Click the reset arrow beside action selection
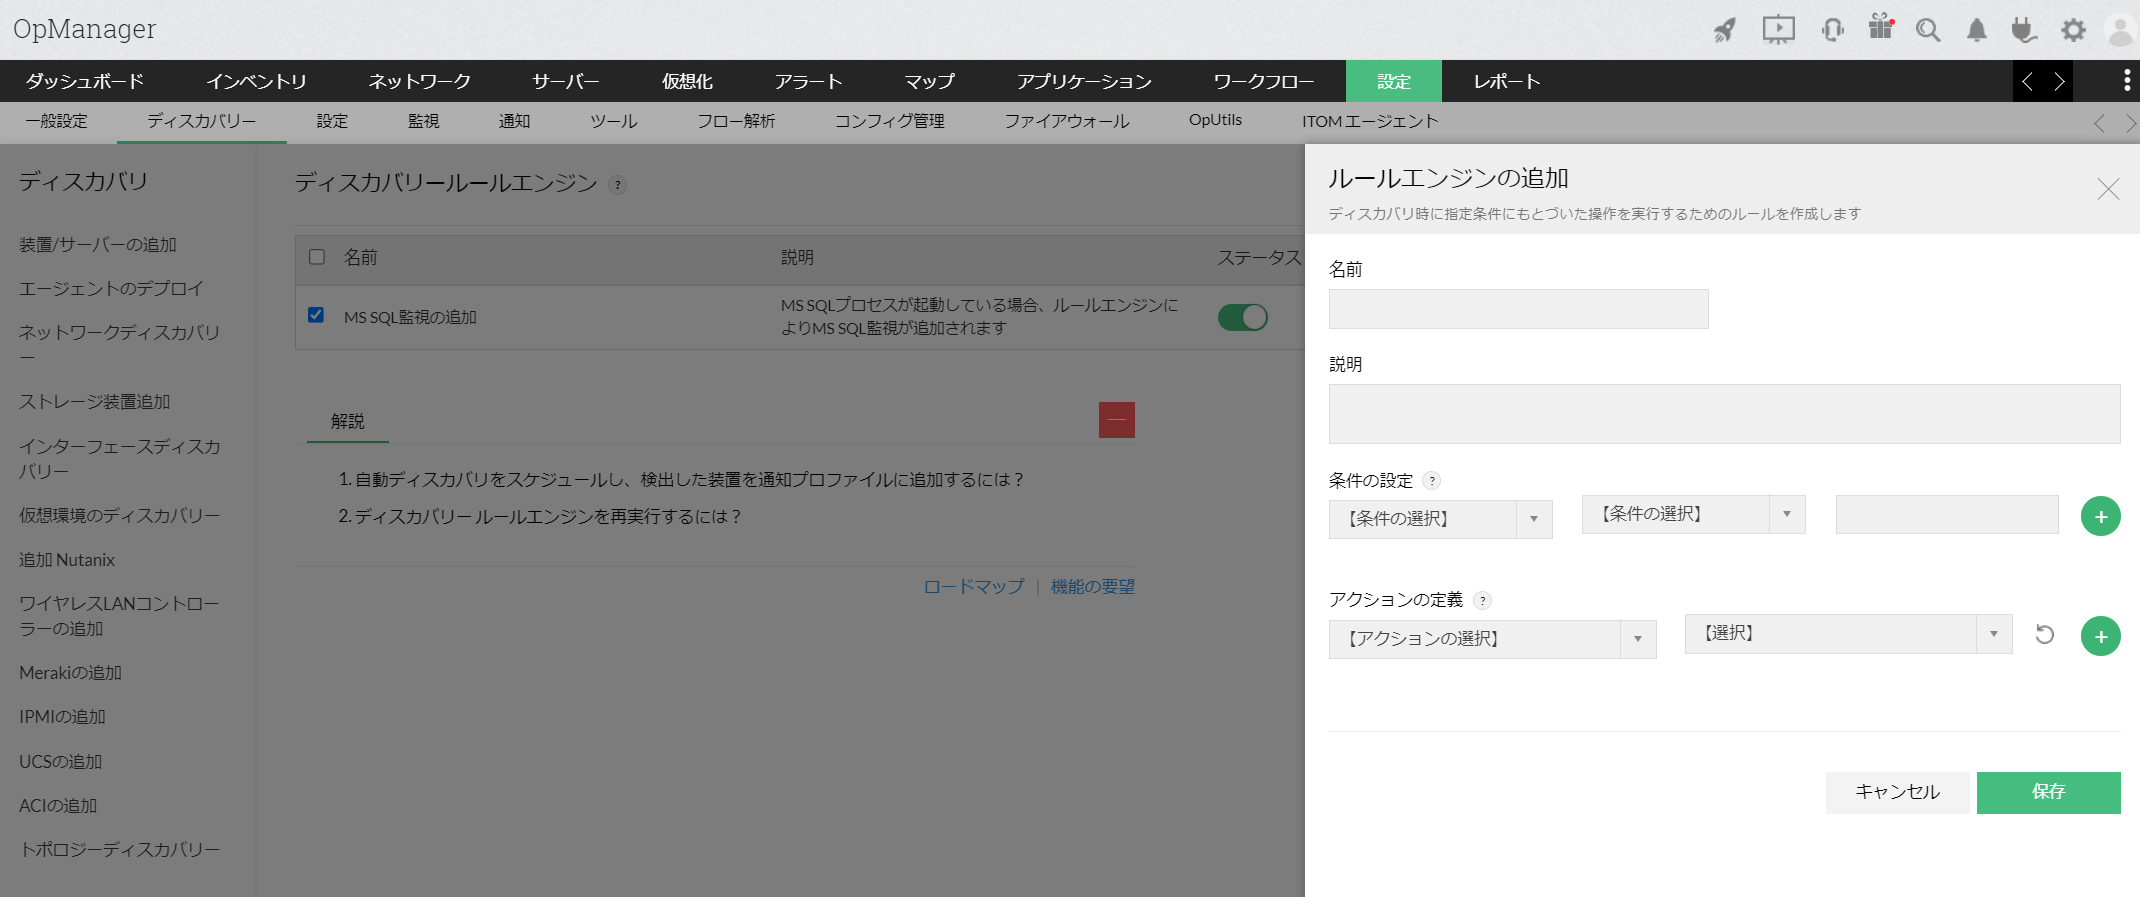 point(2045,635)
